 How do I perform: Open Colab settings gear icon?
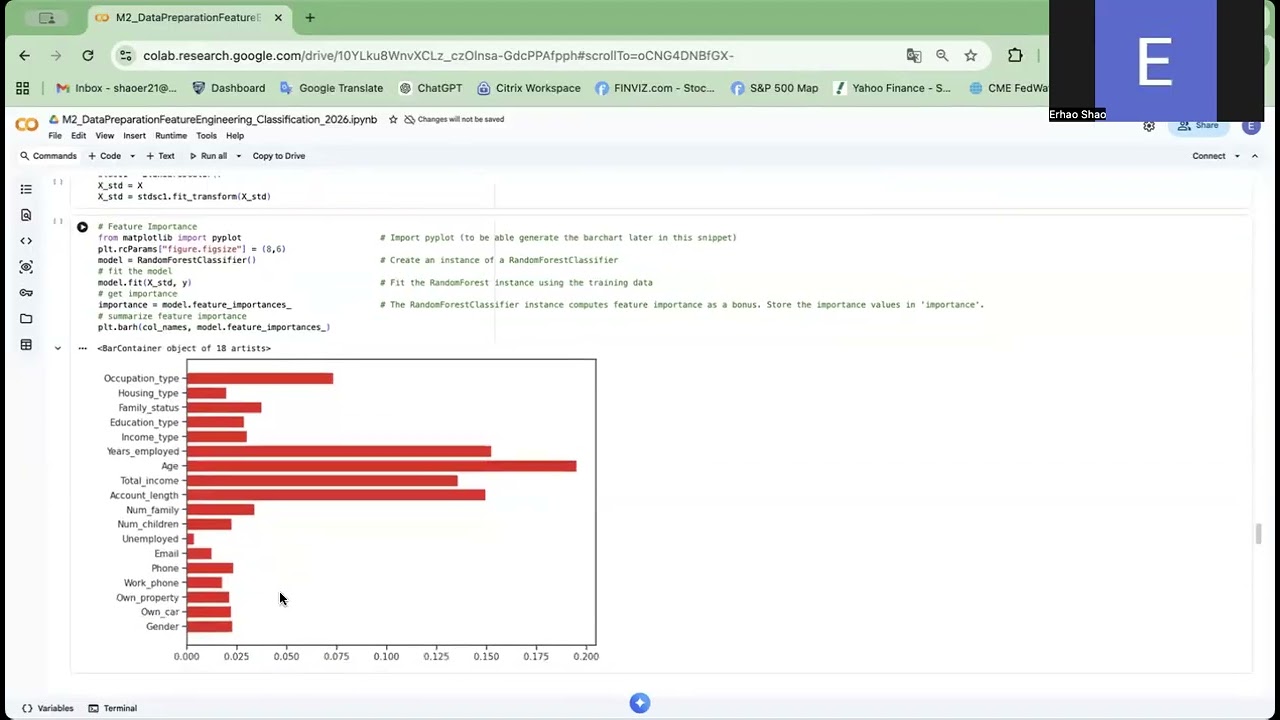(x=1149, y=126)
